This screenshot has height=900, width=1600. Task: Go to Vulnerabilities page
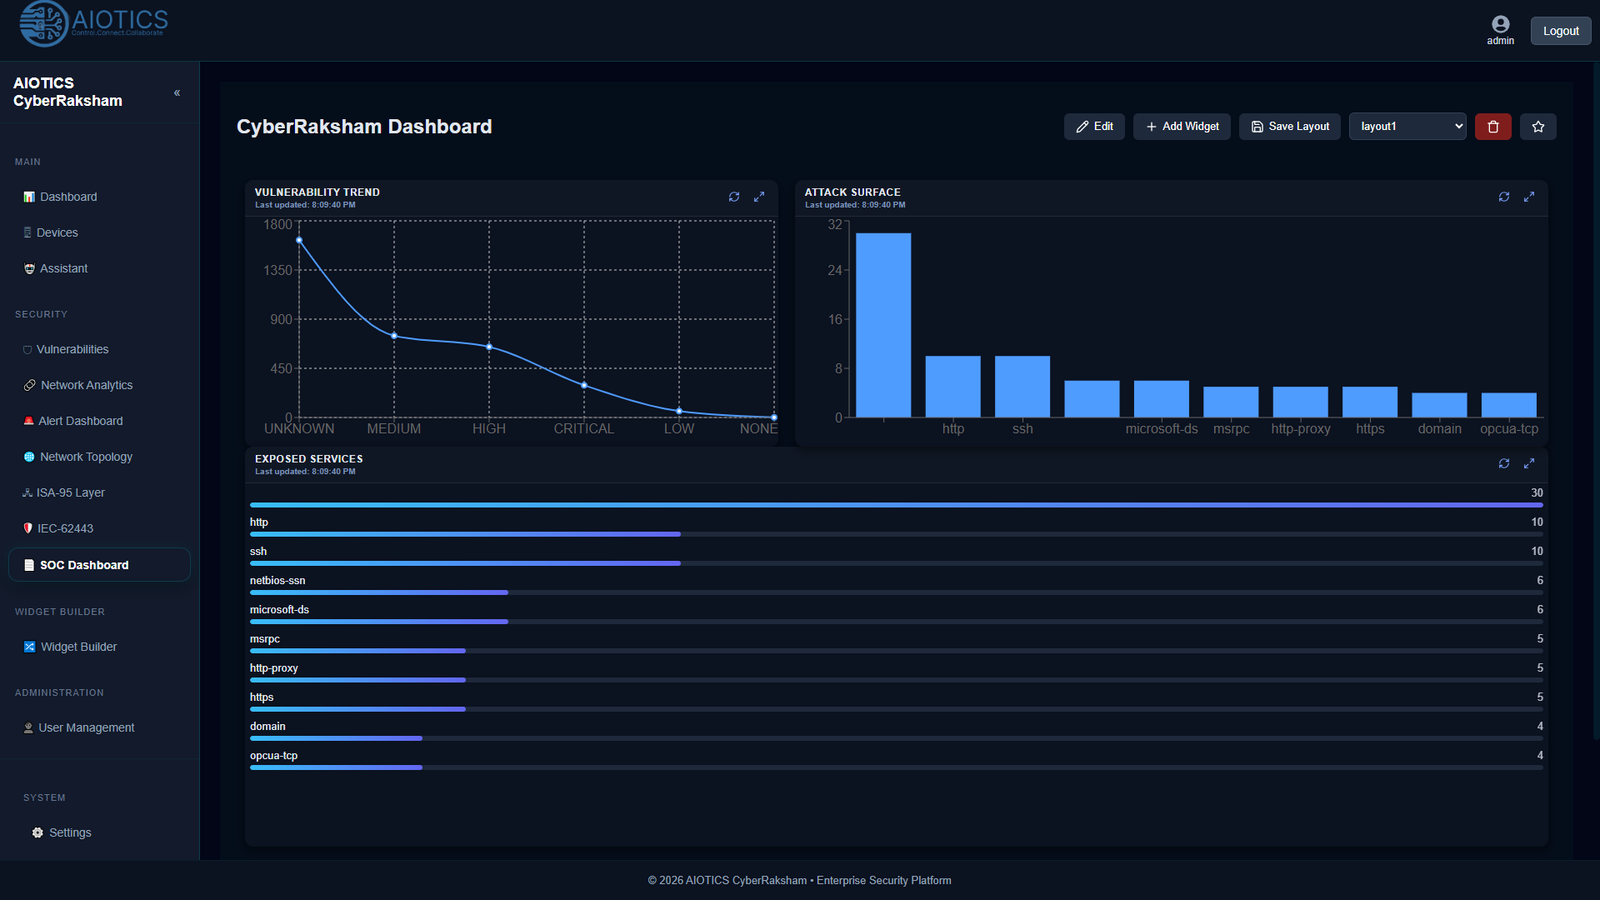(100, 350)
